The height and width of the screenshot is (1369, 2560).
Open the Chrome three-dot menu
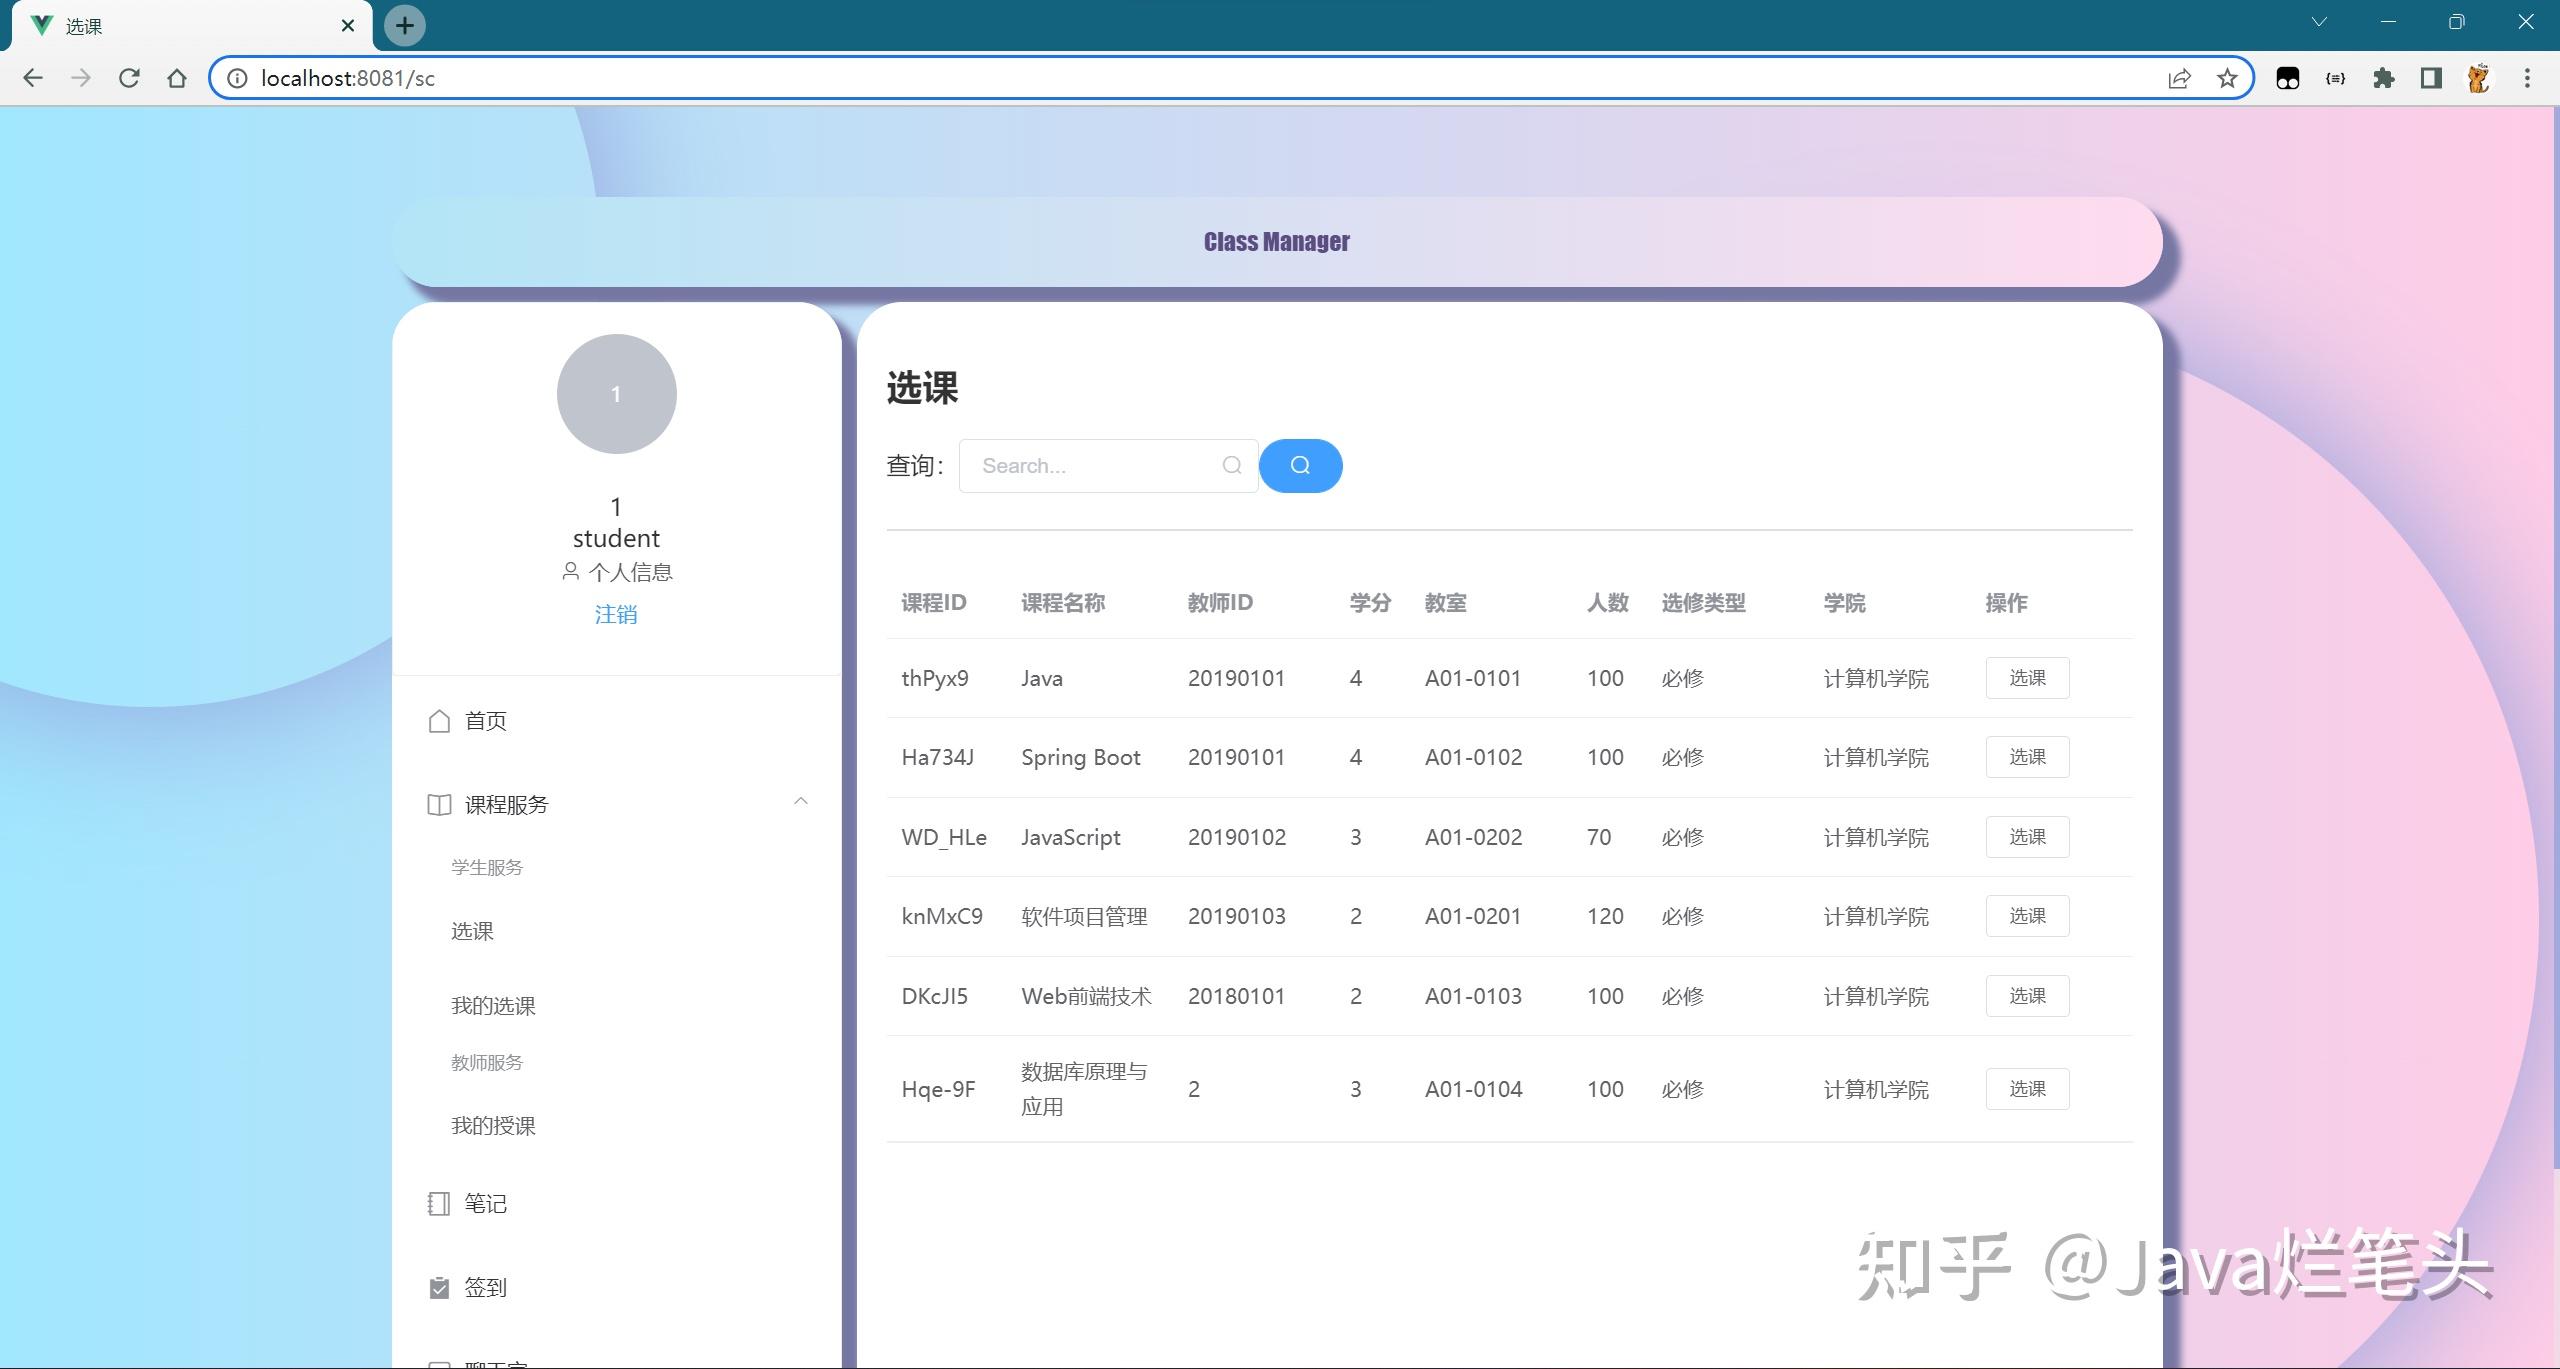(x=2527, y=78)
